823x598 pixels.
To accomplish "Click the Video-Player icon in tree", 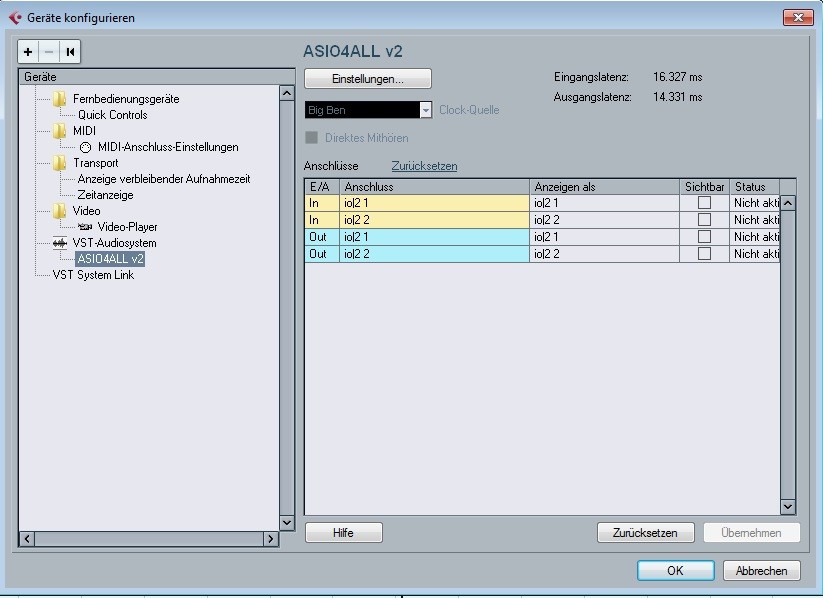I will pos(85,227).
